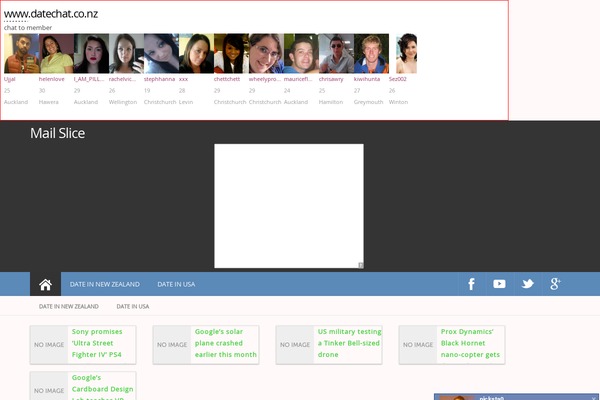Open Google's Cardboard Design article
This screenshot has height=400, width=600.
click(x=103, y=387)
